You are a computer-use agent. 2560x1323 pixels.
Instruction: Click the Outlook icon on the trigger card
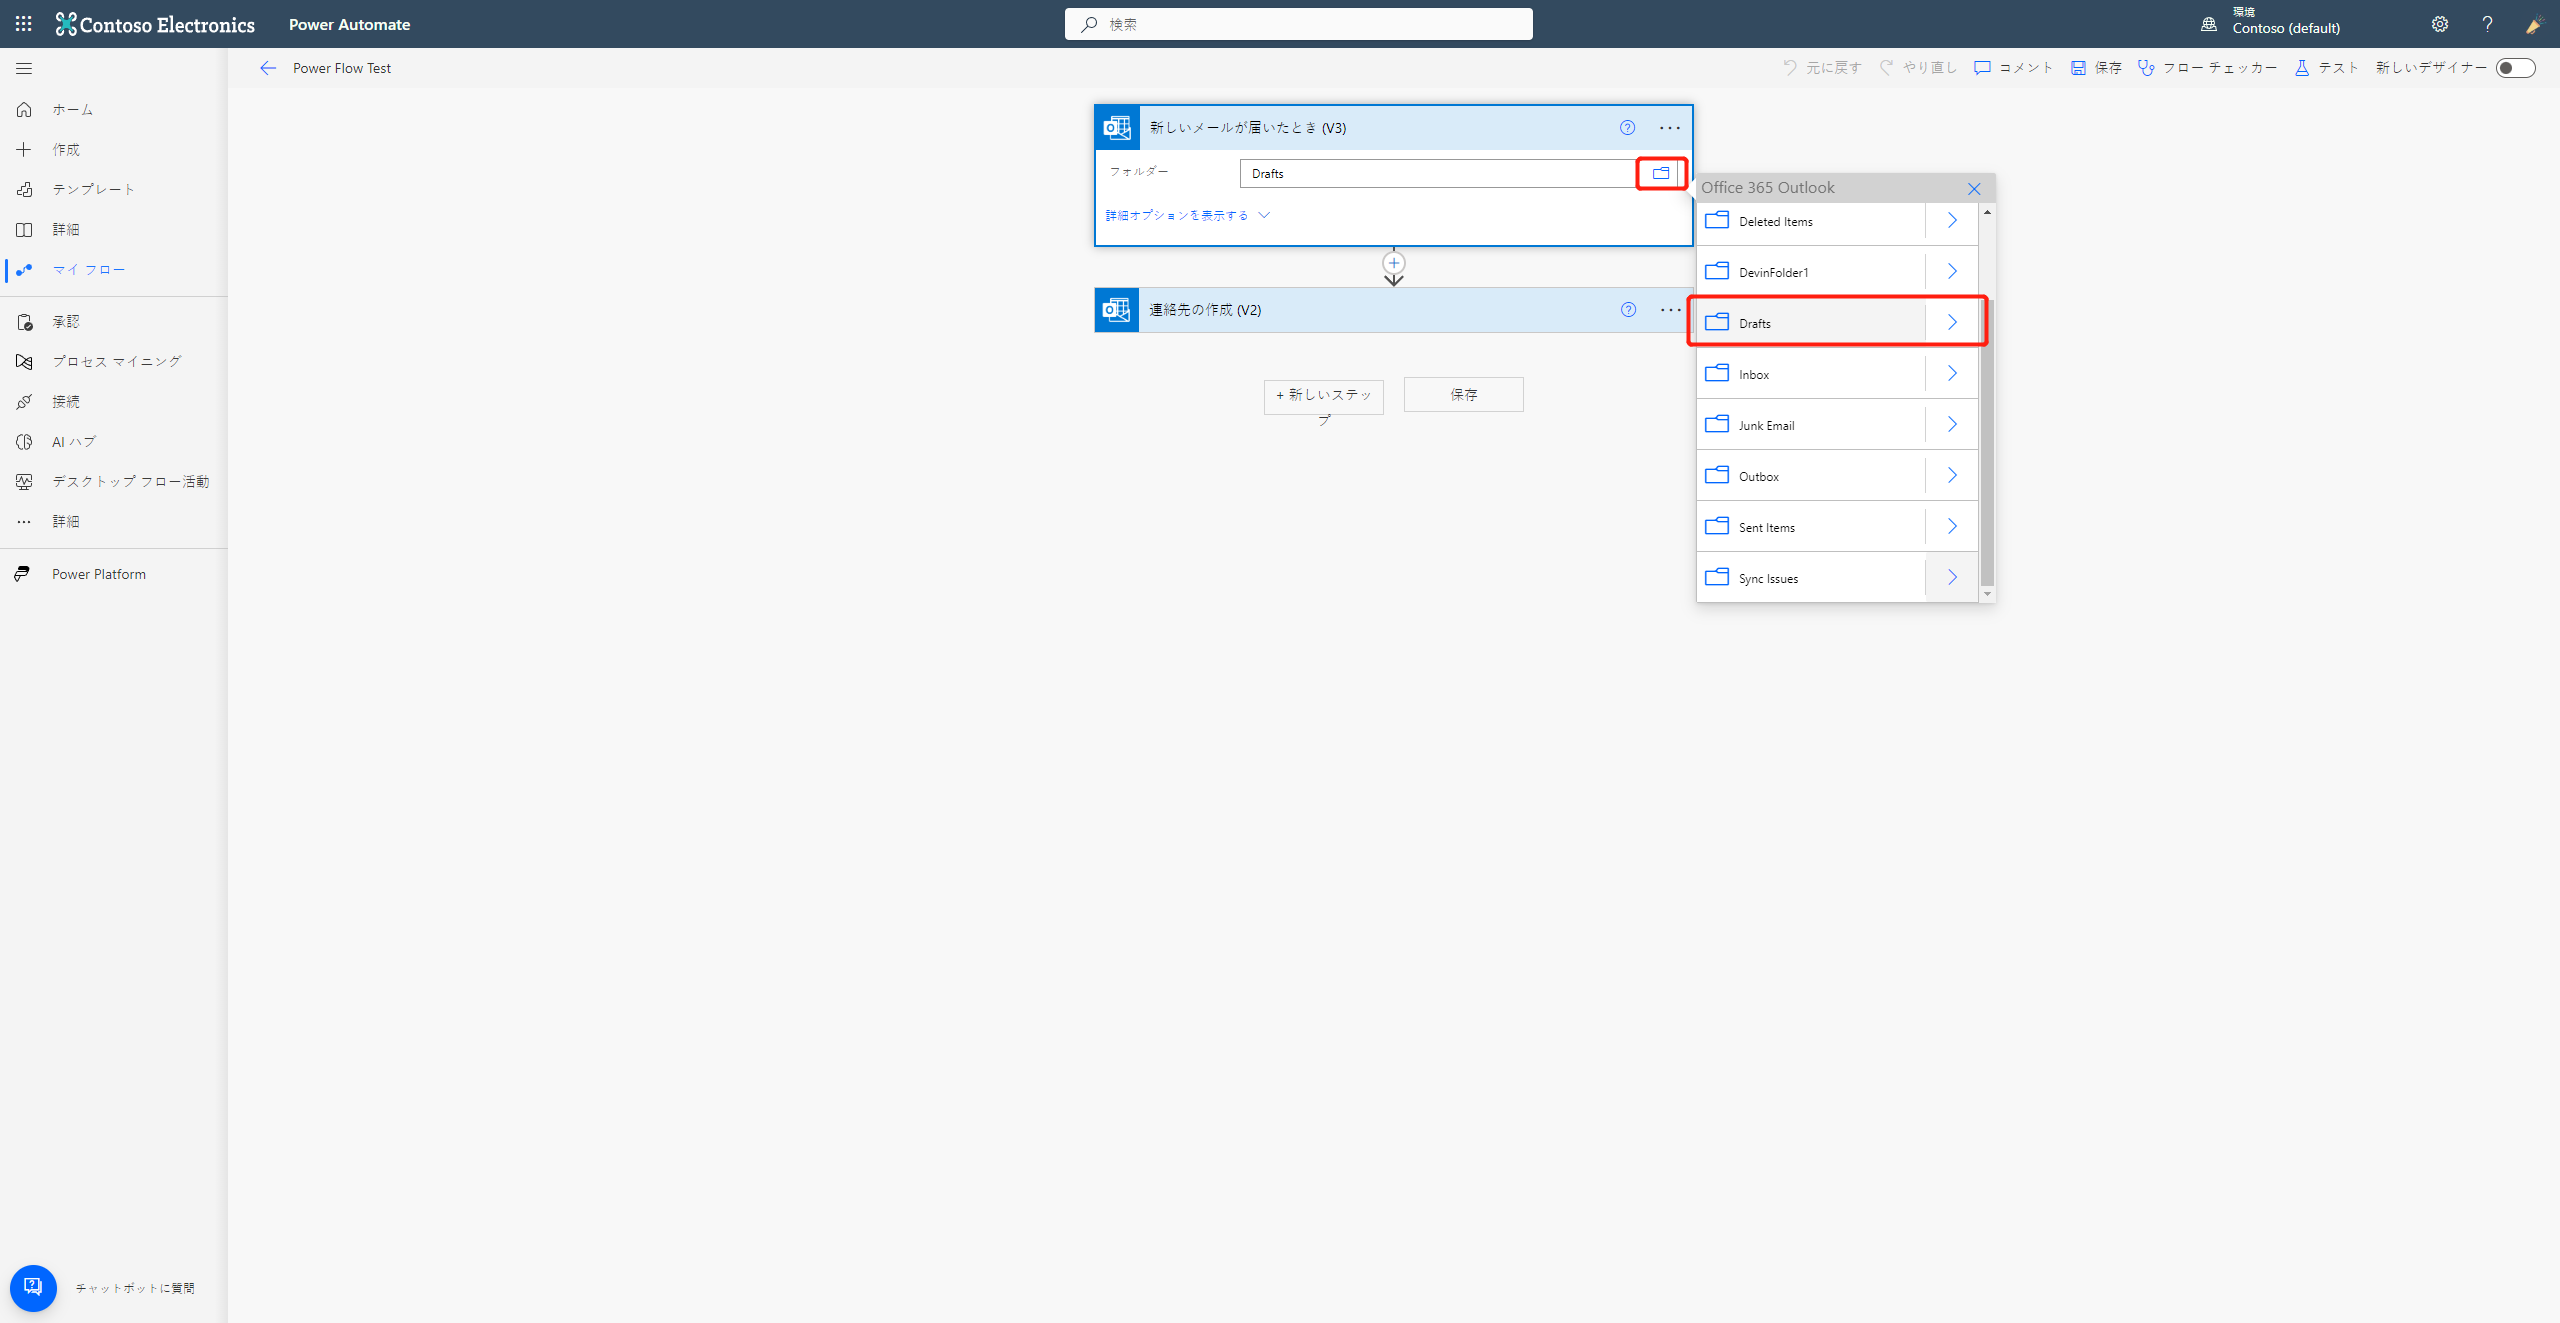coord(1117,127)
